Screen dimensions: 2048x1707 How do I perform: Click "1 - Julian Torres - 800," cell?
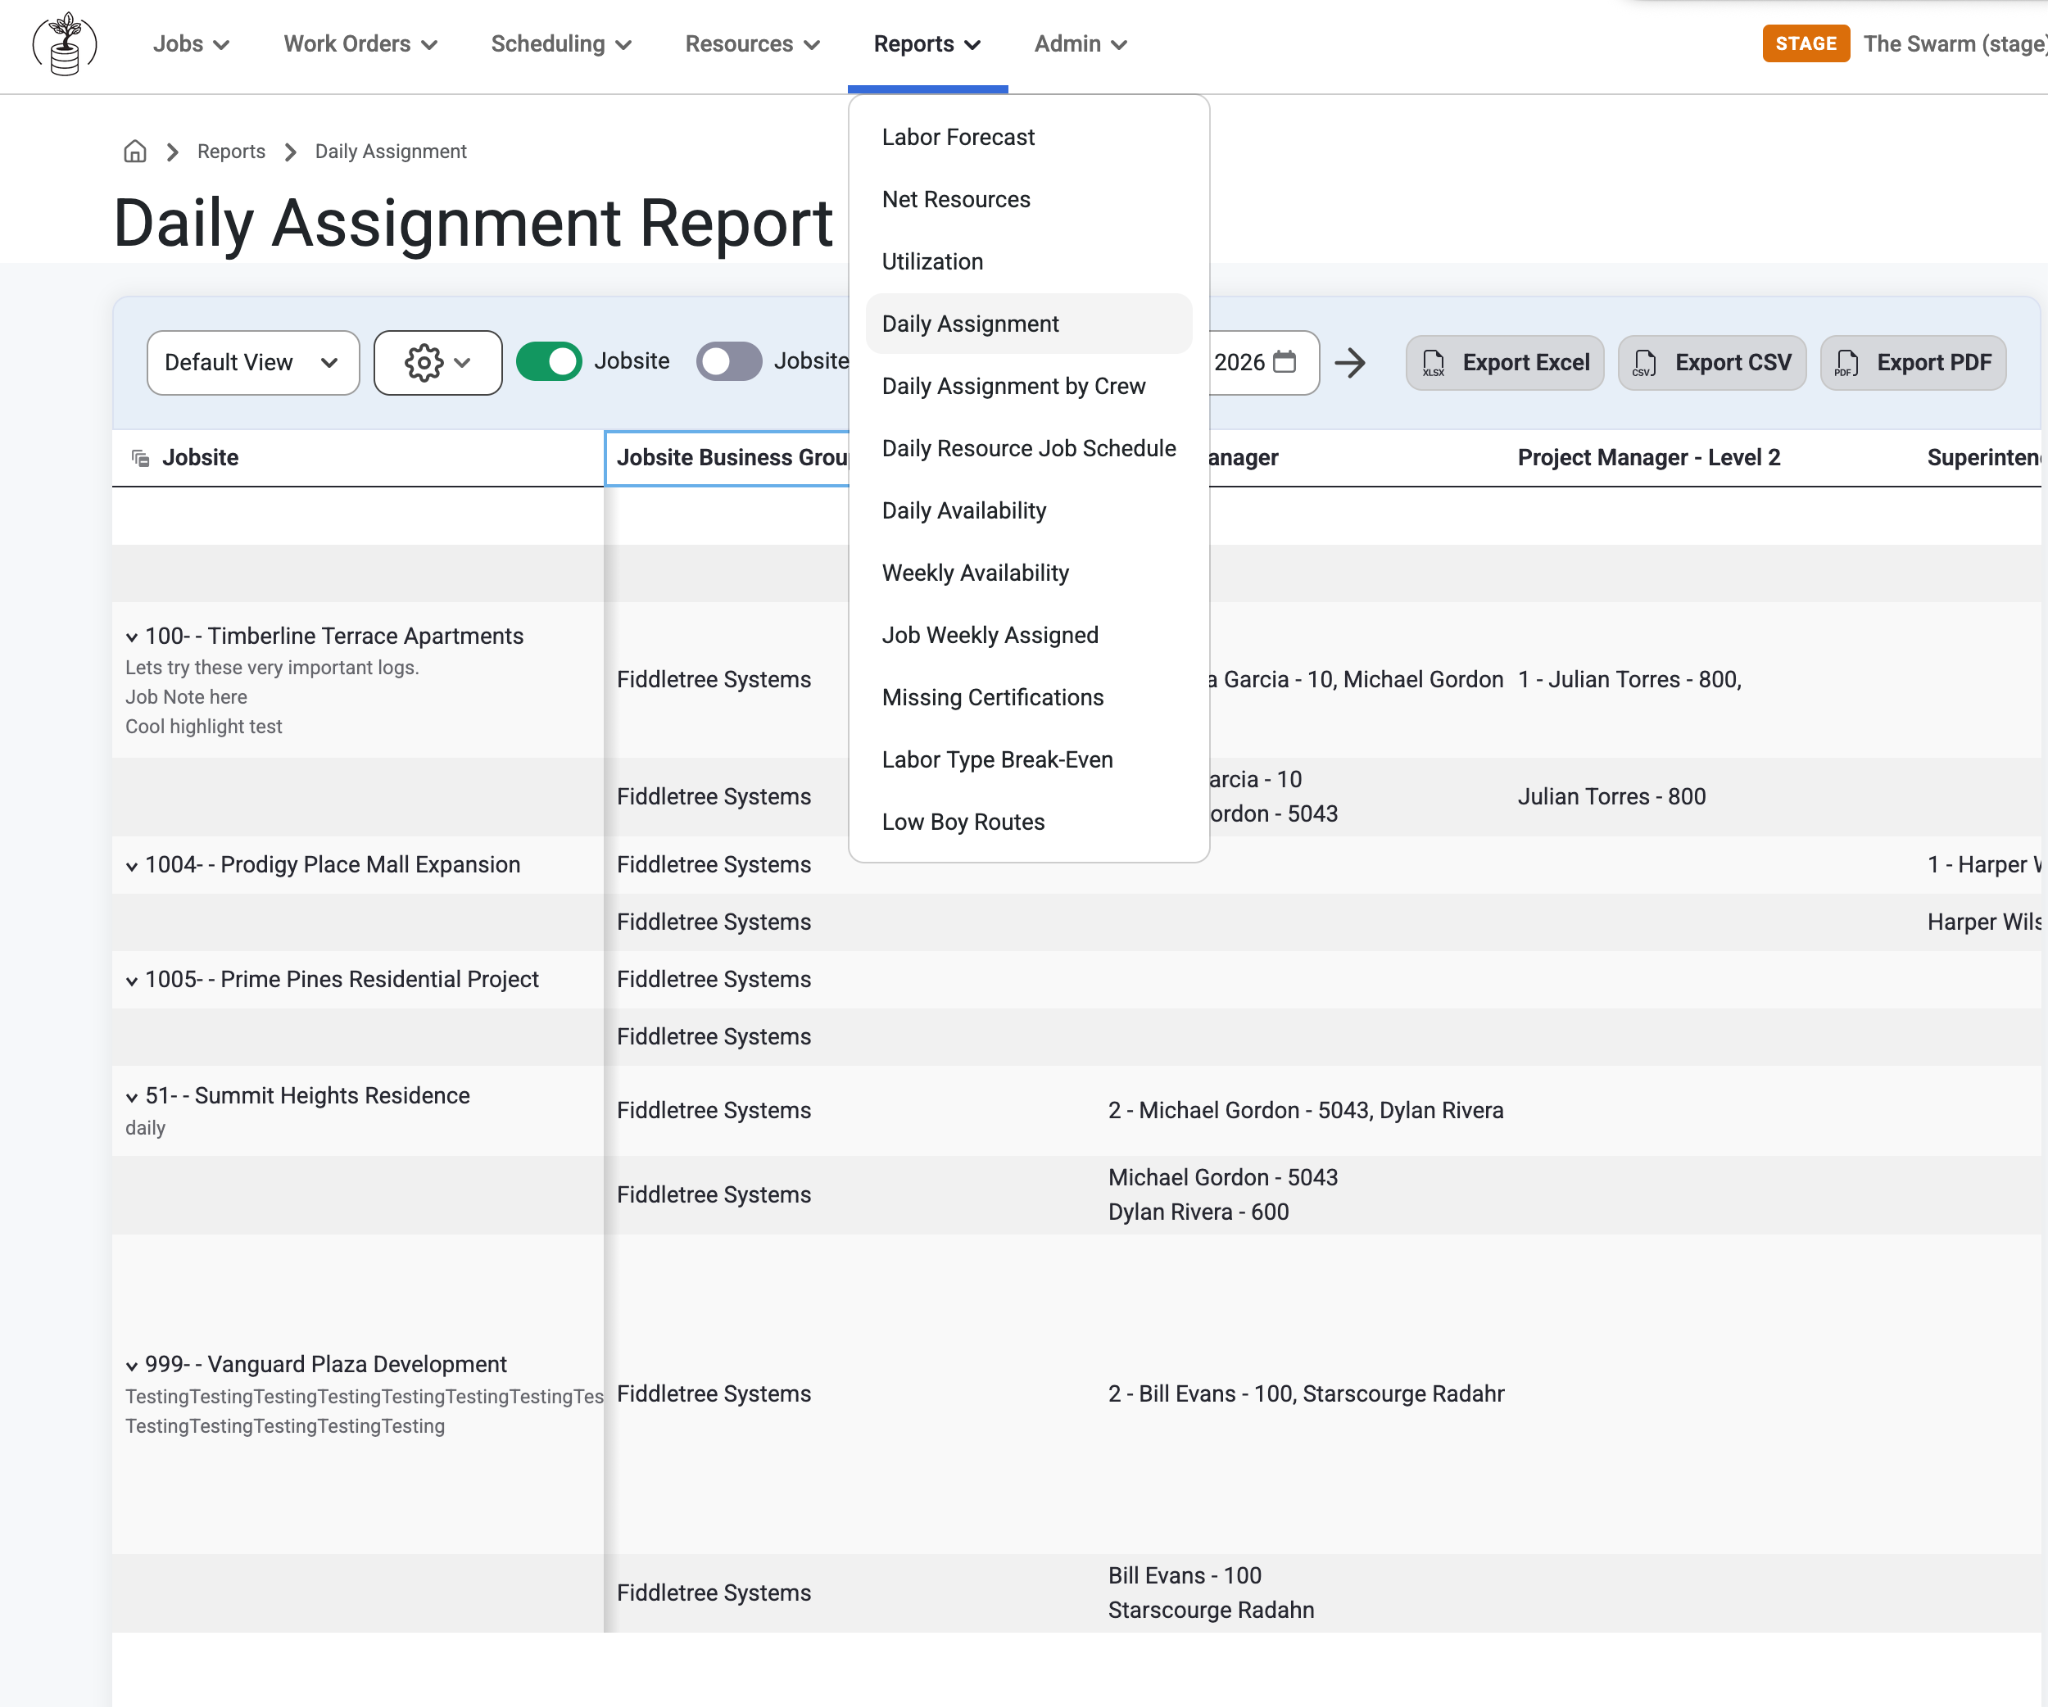pos(1630,680)
